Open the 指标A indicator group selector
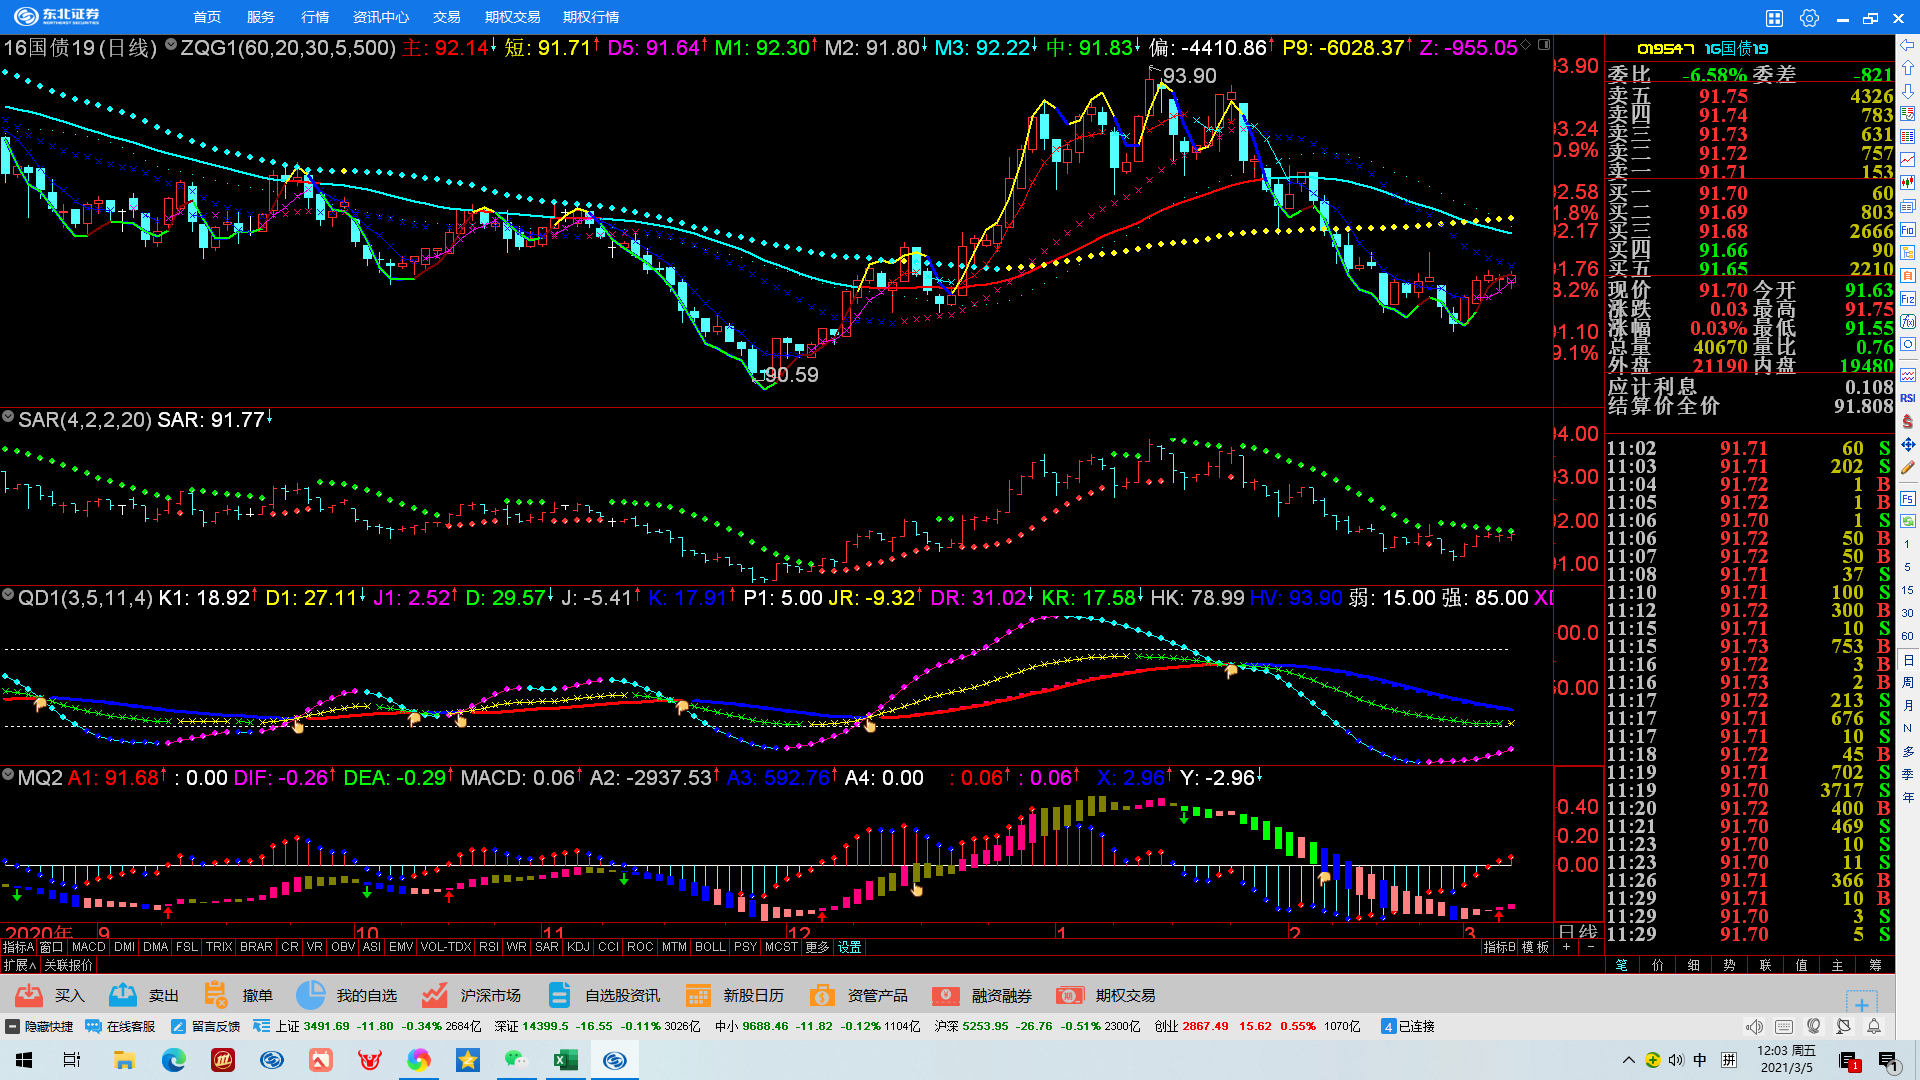Viewport: 1920px width, 1080px height. 18,947
